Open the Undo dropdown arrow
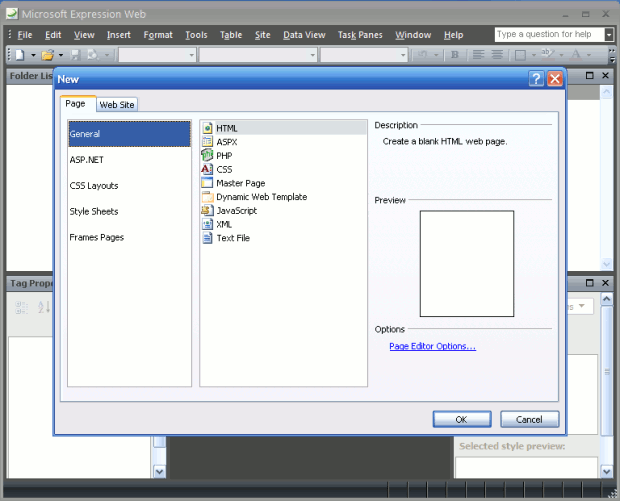The height and width of the screenshot is (501, 620). [436, 55]
